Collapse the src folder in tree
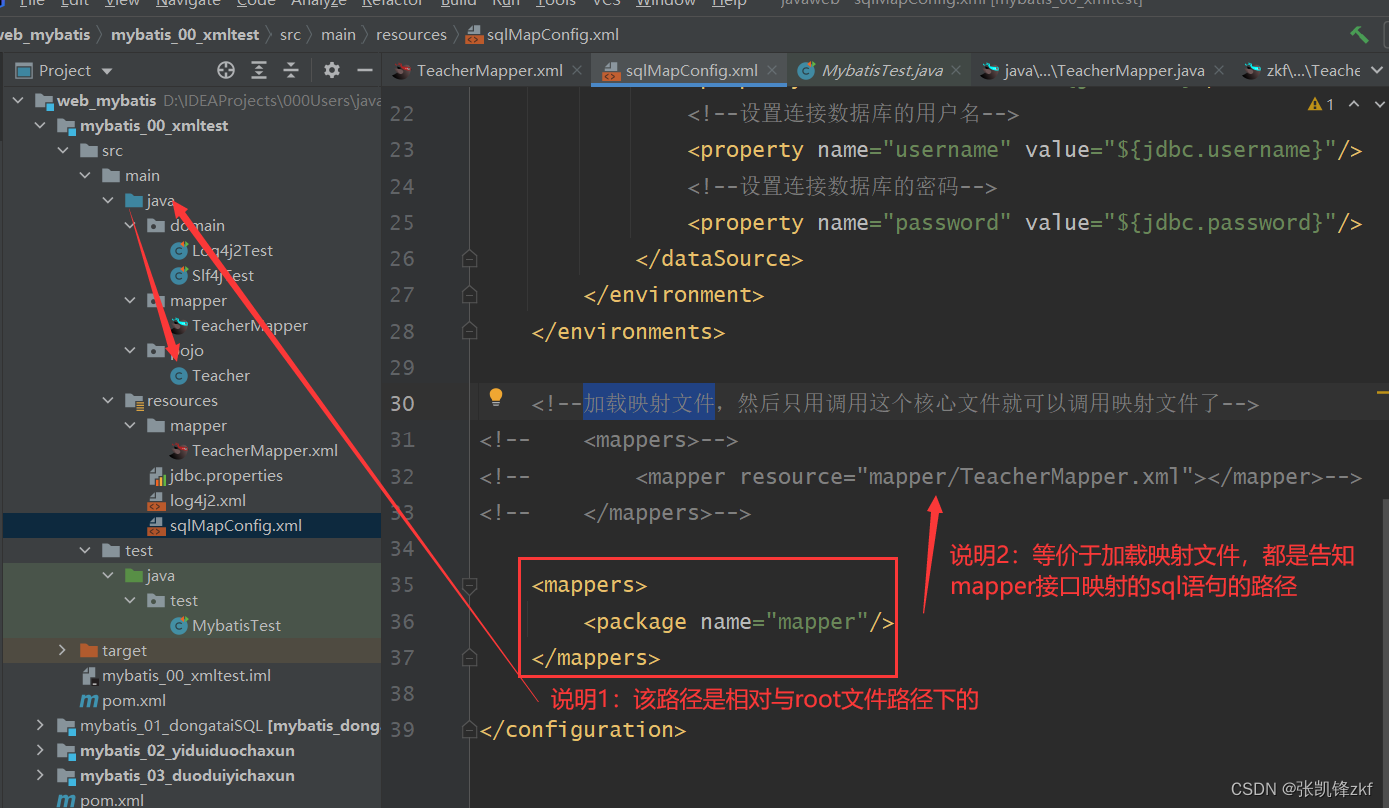The height and width of the screenshot is (808, 1389). click(x=63, y=150)
